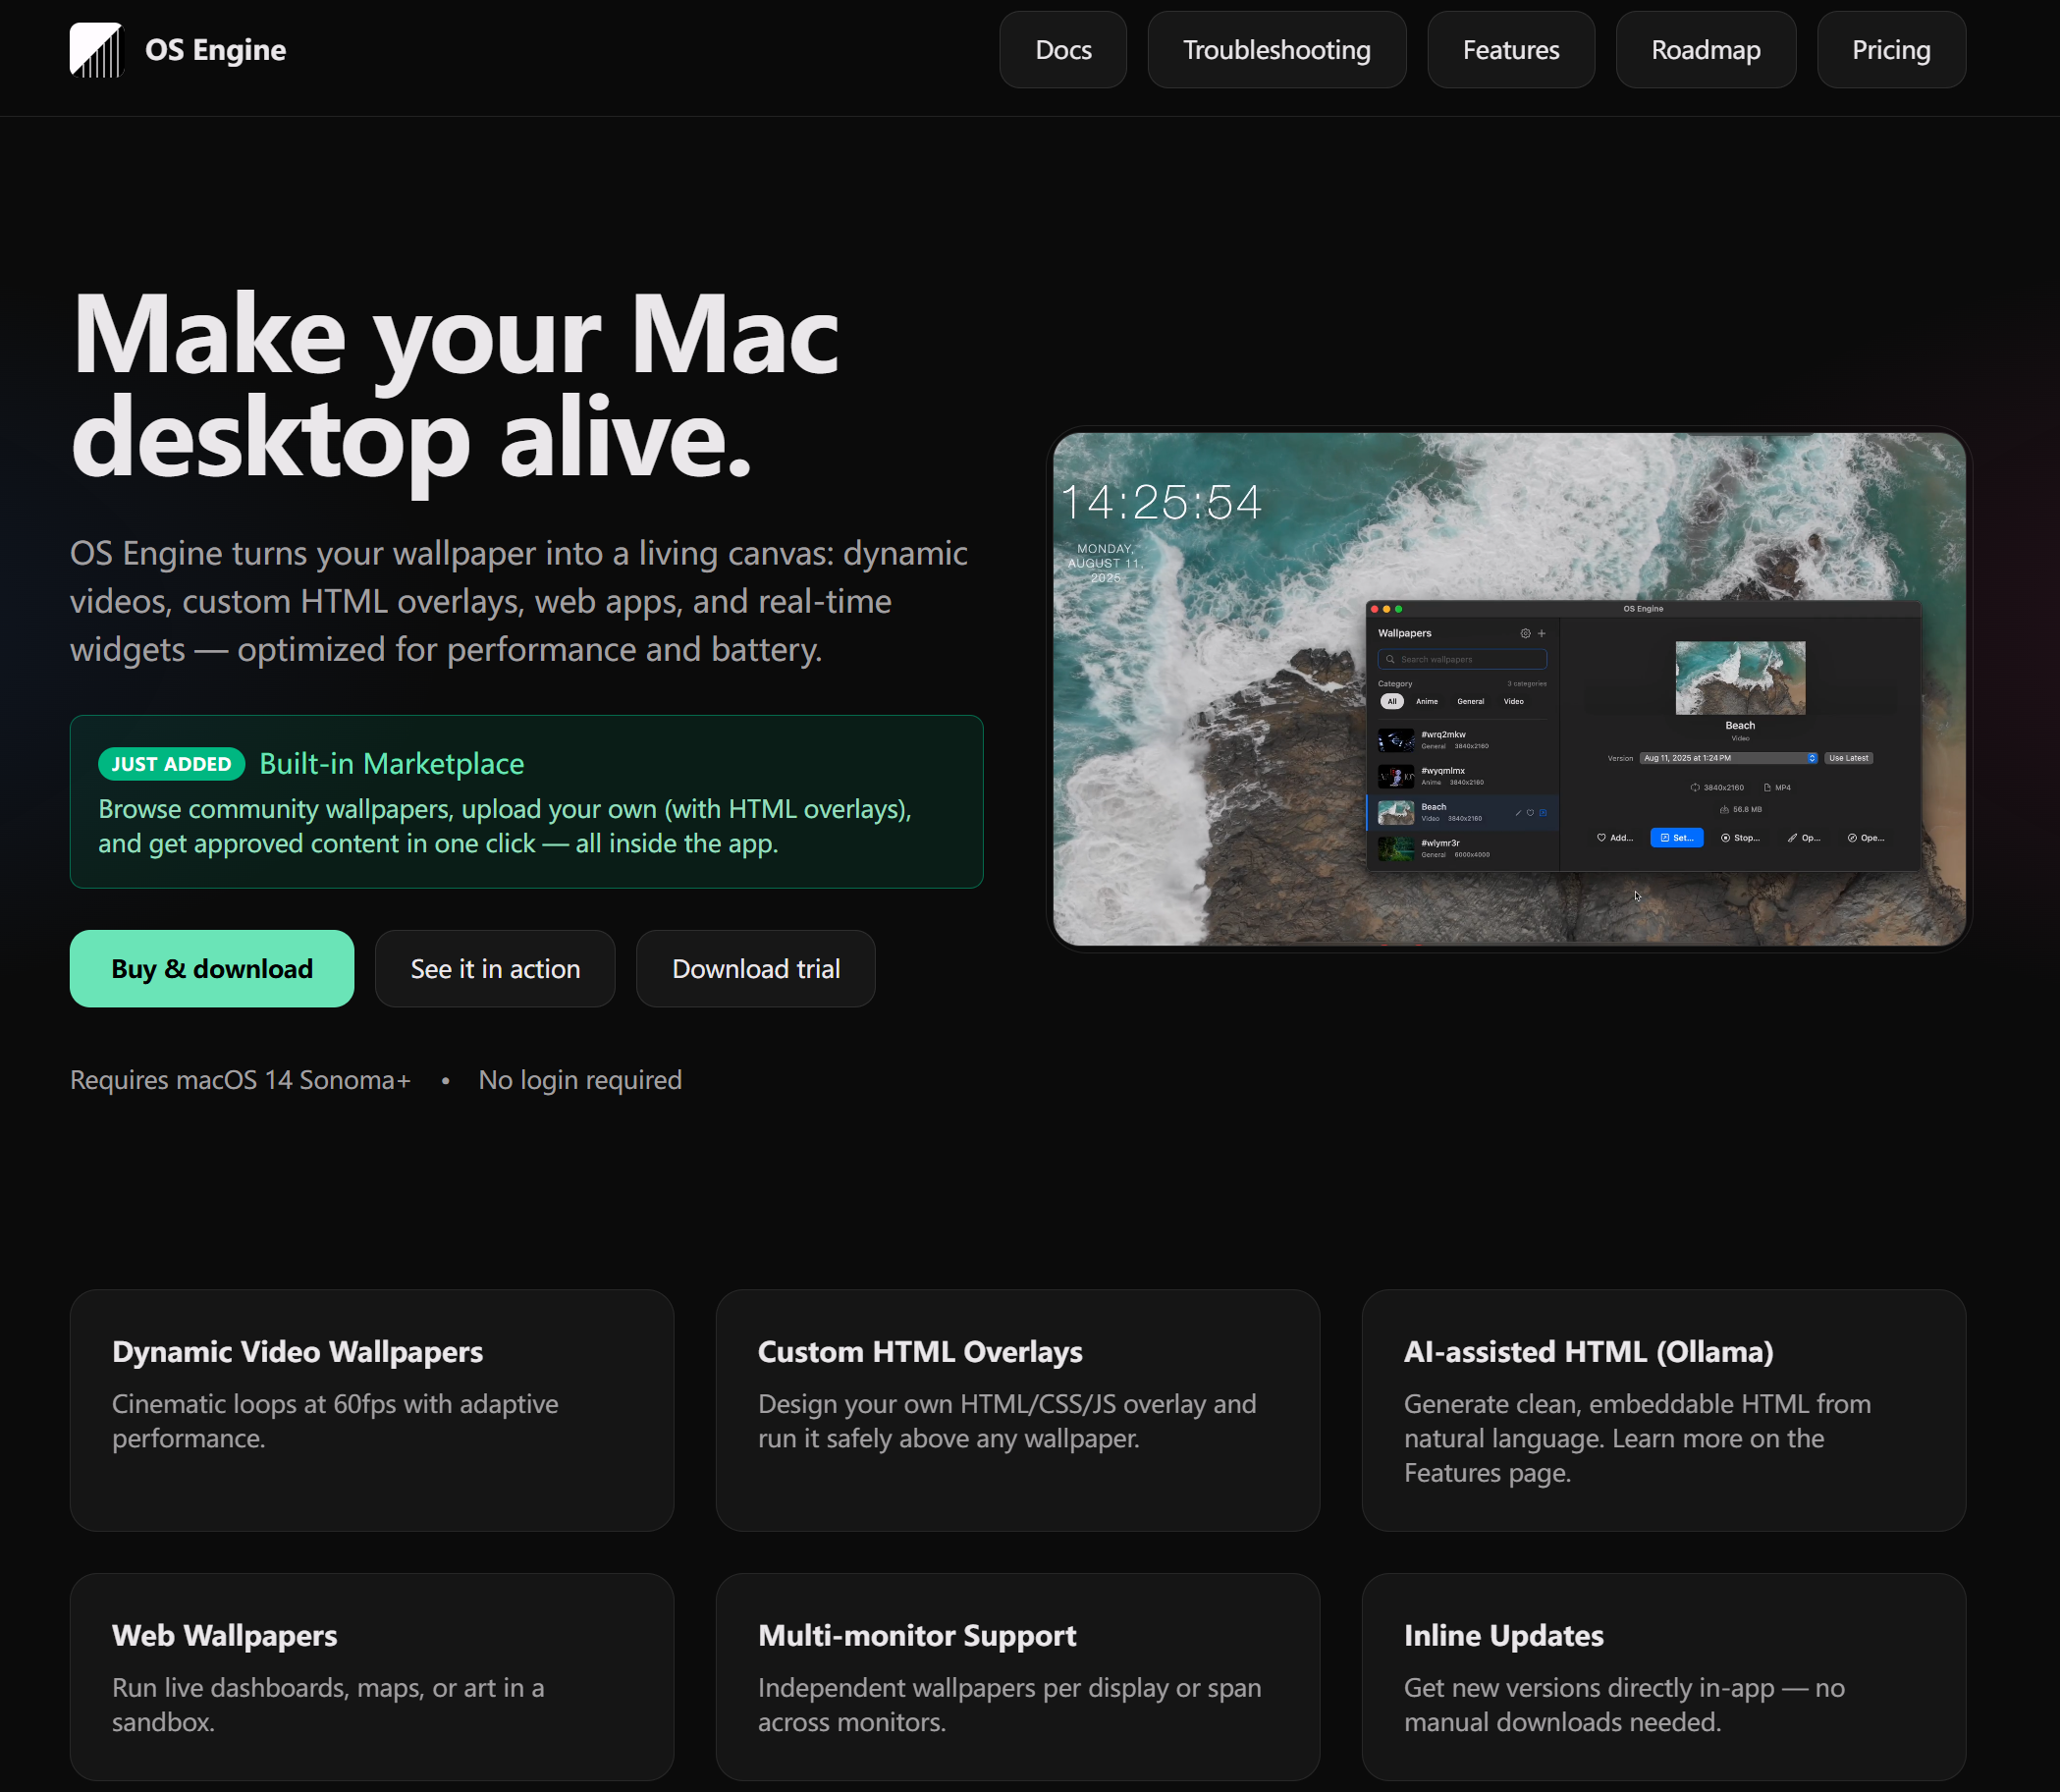
Task: Click the large Beach preview image in app
Action: [x=1740, y=678]
